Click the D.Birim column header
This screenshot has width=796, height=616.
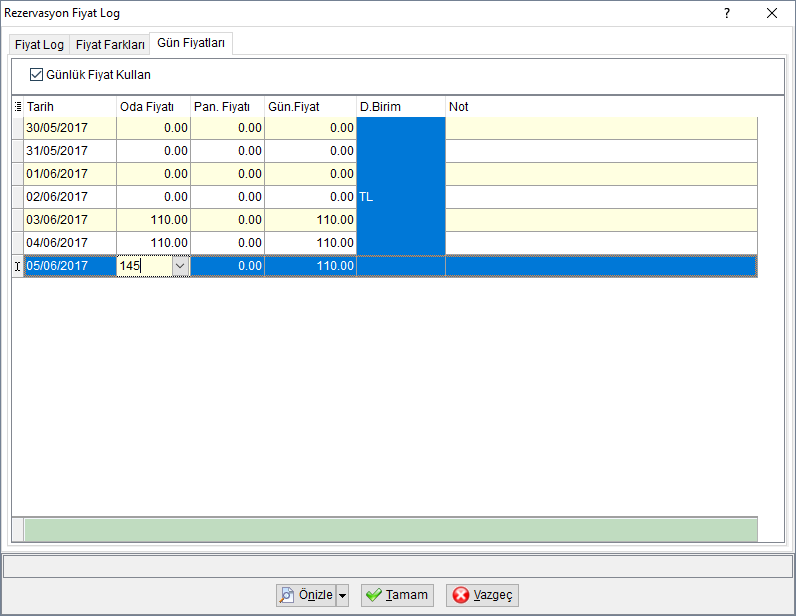pyautogui.click(x=401, y=107)
